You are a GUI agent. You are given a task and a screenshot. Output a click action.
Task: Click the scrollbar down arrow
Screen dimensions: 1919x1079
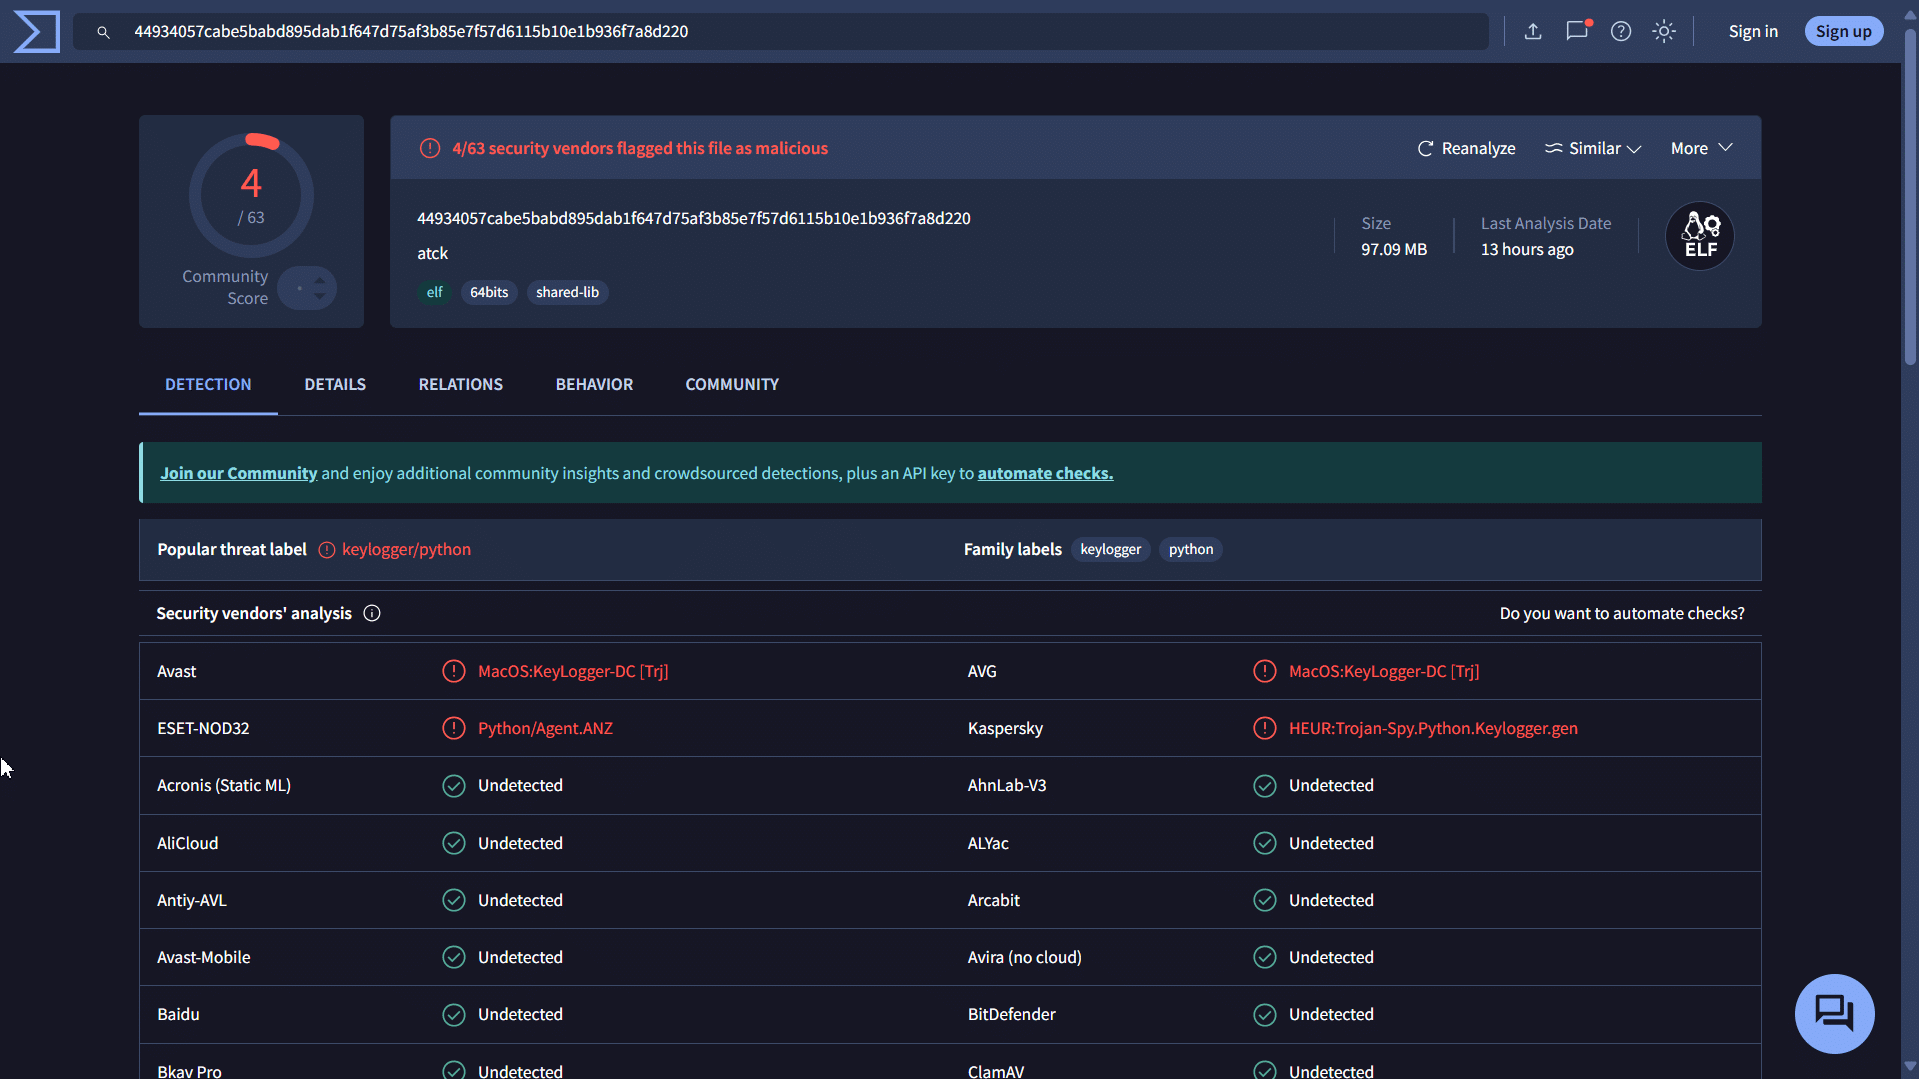(1909, 1066)
